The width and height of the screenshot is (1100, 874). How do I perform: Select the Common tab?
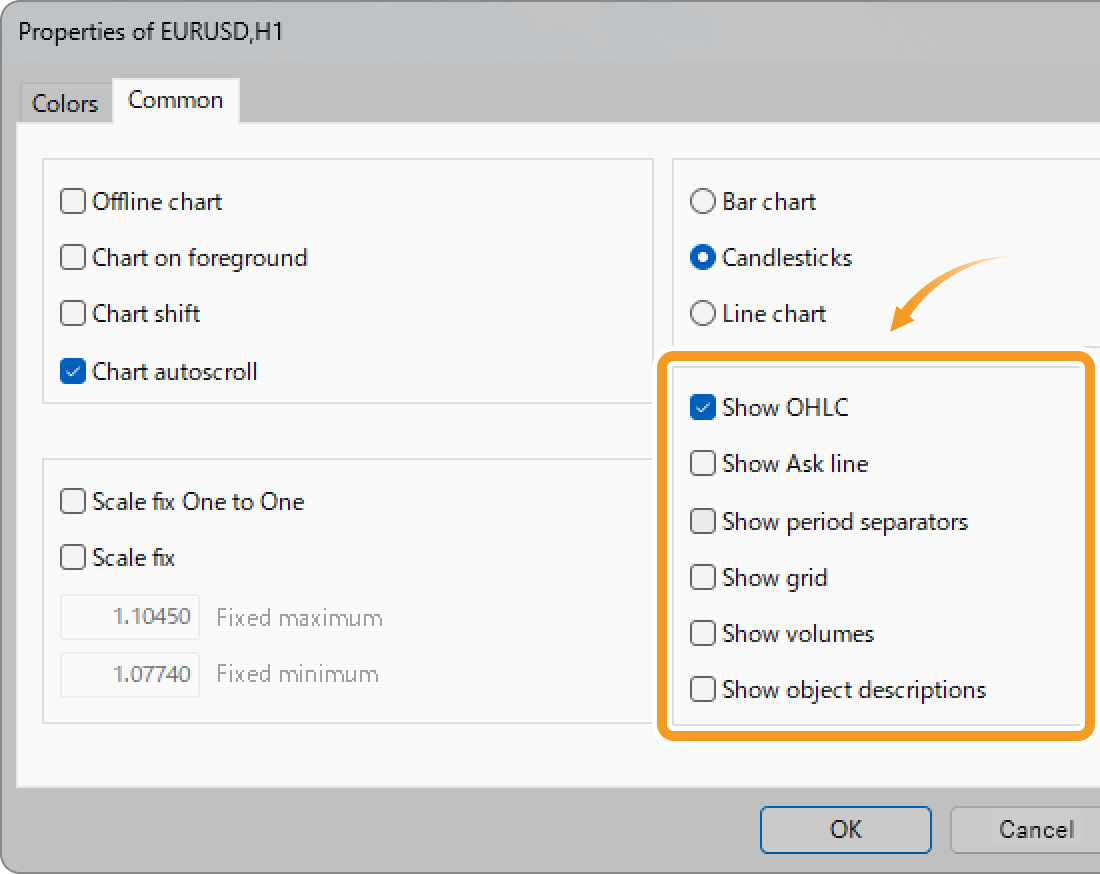tap(175, 100)
